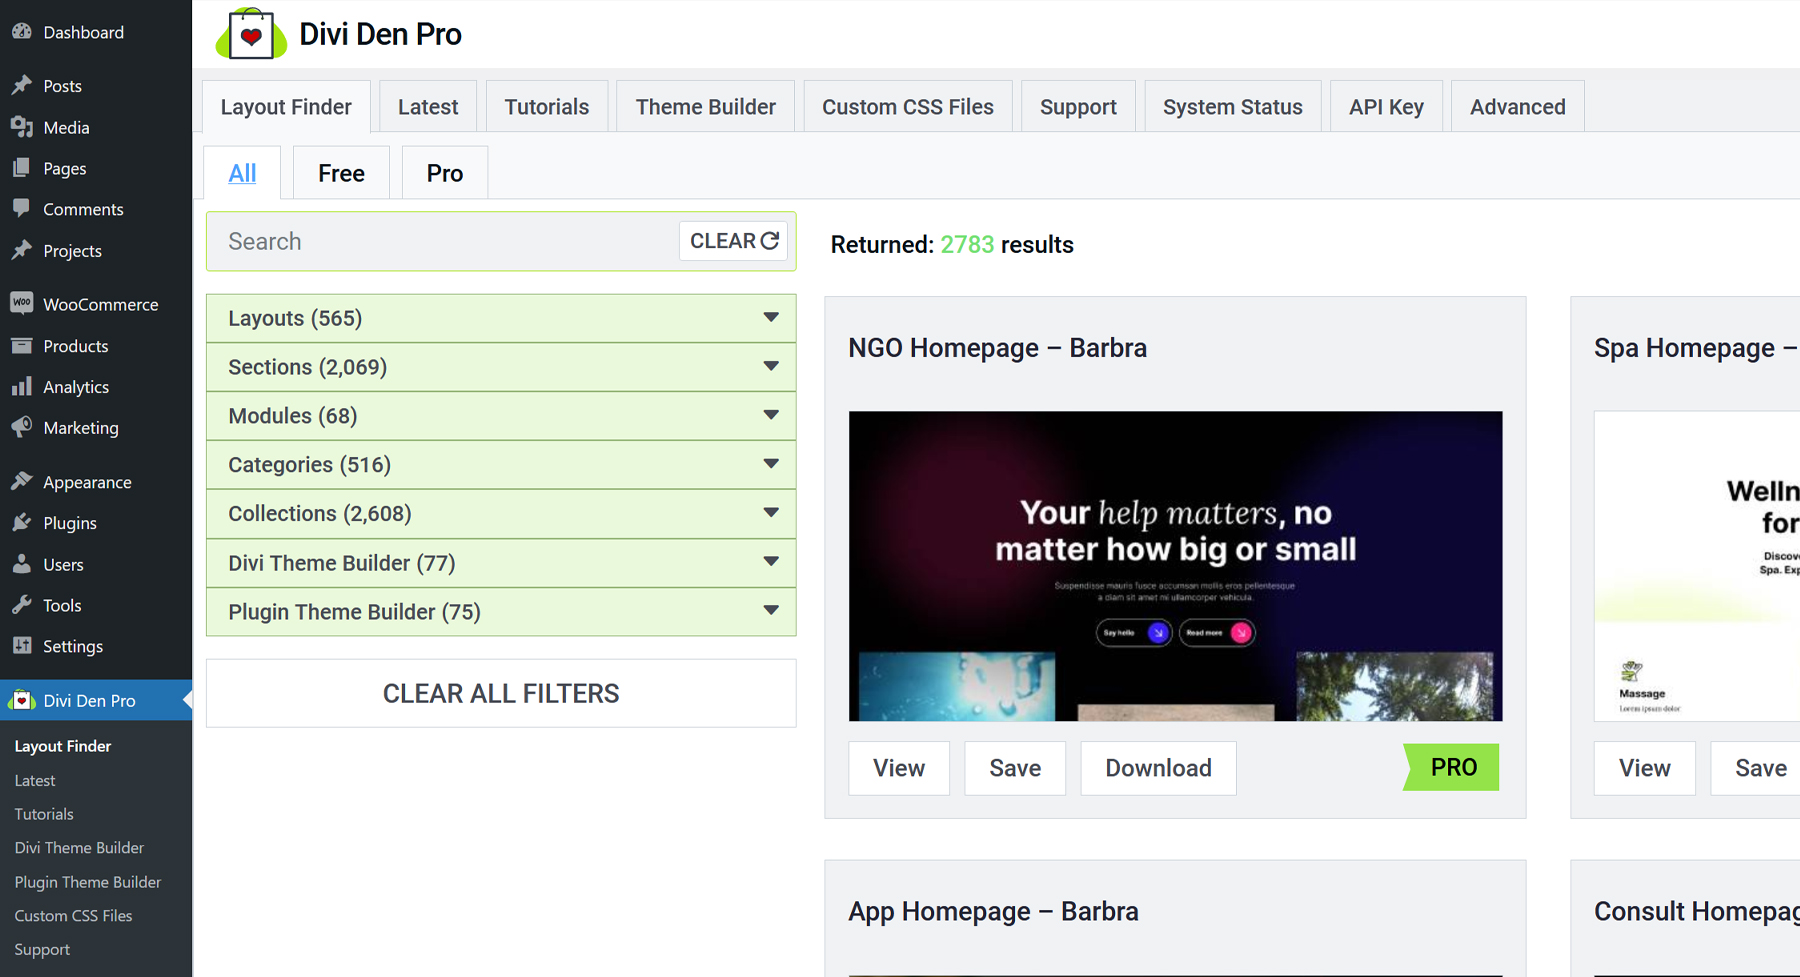Save the Spa Homepage layout
The image size is (1800, 977).
tap(1756, 768)
